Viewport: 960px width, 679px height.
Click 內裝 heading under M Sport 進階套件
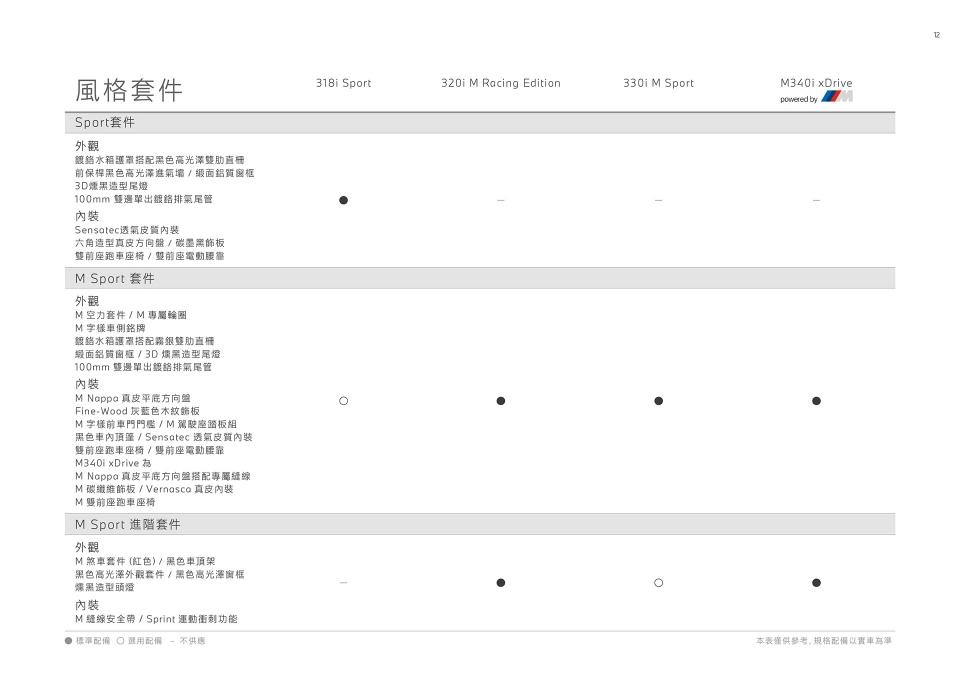[x=87, y=606]
